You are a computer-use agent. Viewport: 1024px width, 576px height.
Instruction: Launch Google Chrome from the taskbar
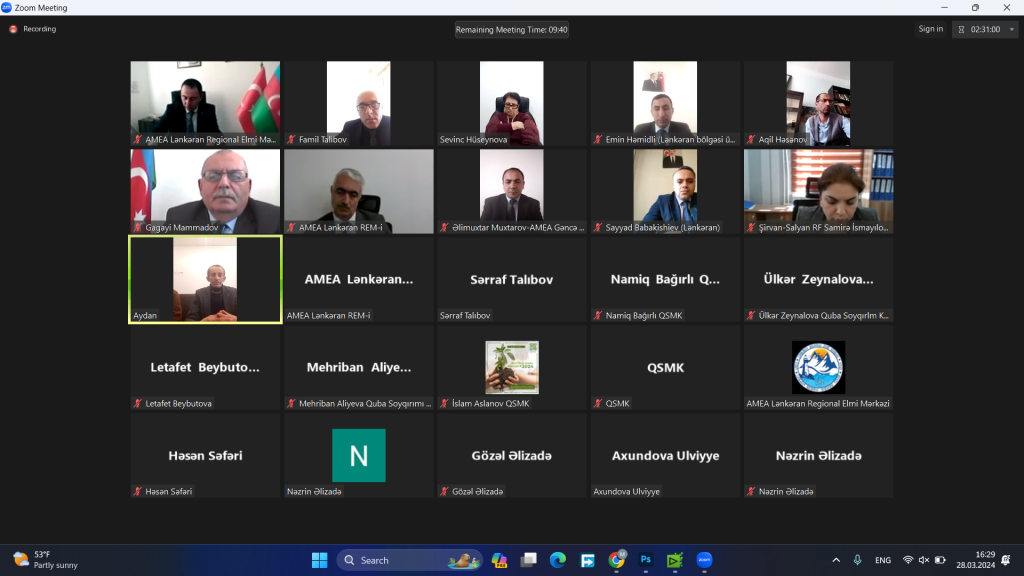tap(616, 560)
